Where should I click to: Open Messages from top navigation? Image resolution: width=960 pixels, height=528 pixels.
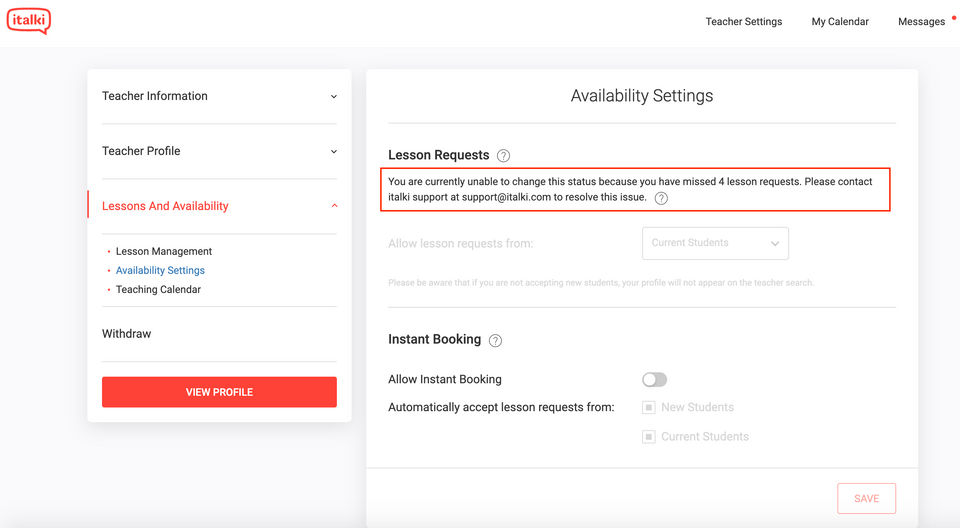click(921, 21)
